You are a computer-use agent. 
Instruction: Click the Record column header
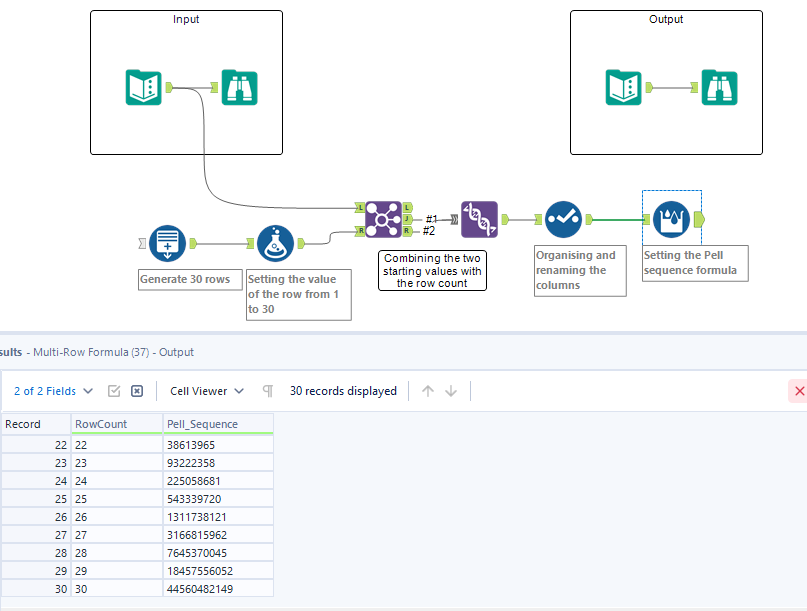(36, 424)
